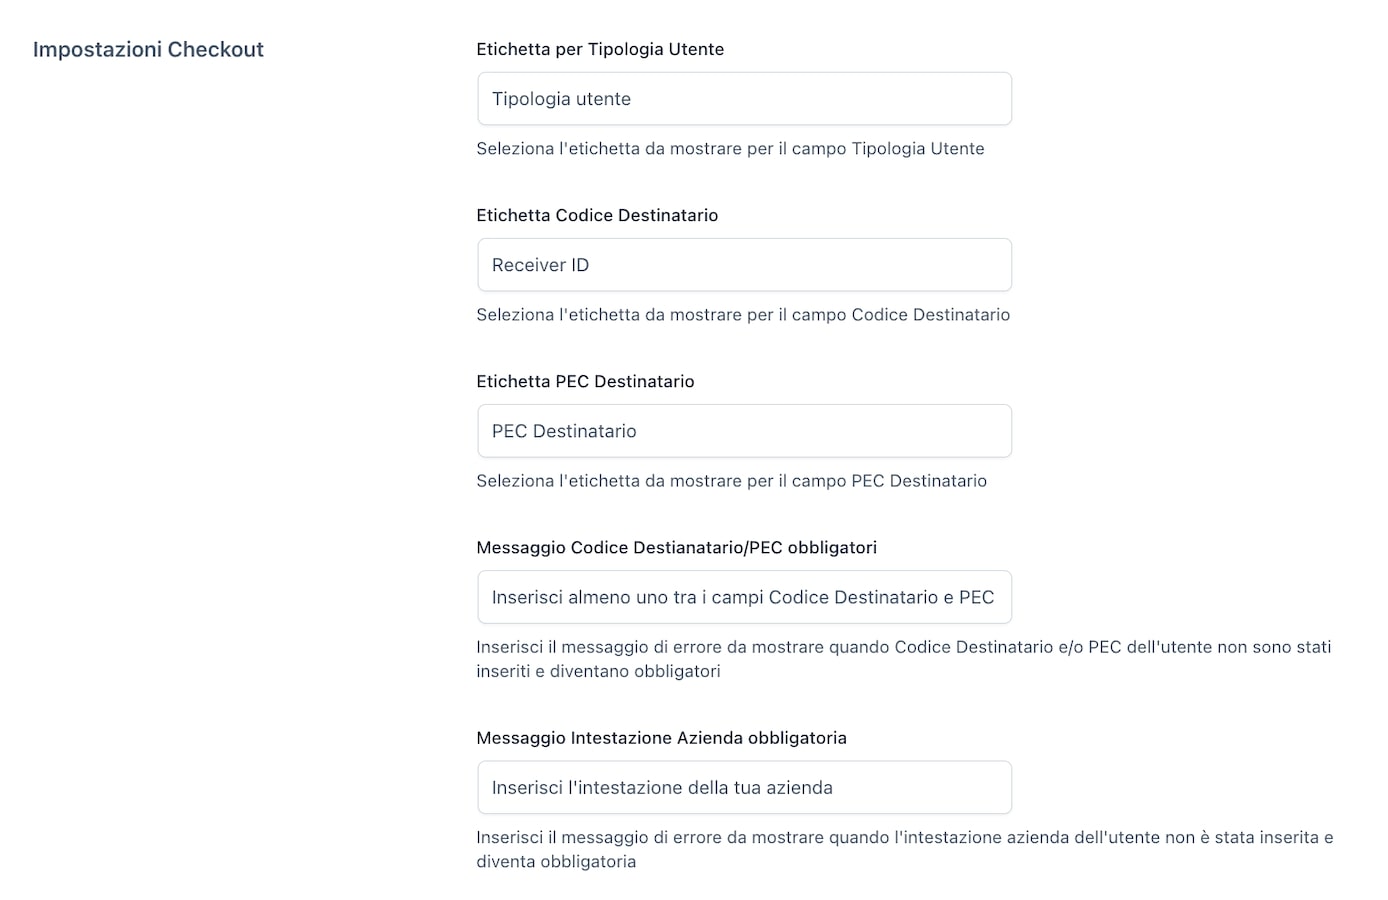Select the PEC Destinatario input field
This screenshot has height=900, width=1388.
[x=744, y=431]
